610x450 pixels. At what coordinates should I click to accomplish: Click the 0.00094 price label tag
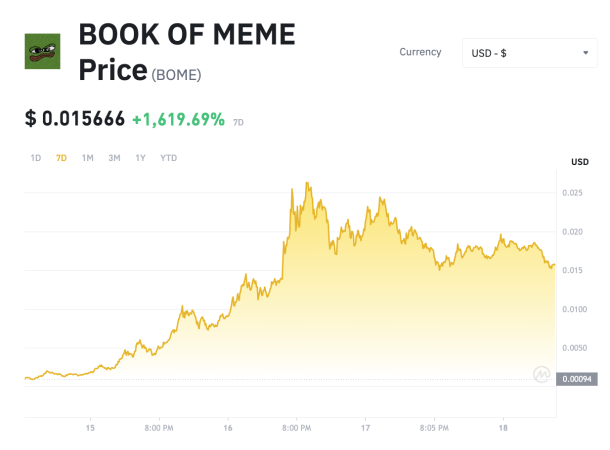[578, 379]
